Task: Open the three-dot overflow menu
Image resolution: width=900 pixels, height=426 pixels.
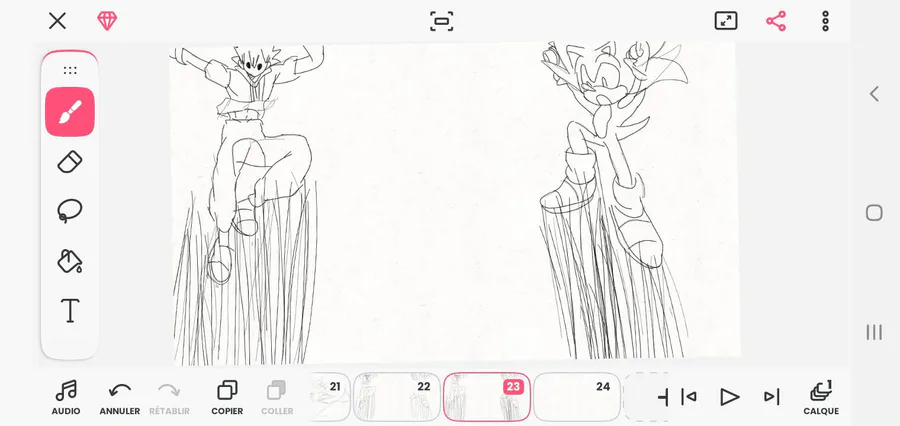Action: coord(825,21)
